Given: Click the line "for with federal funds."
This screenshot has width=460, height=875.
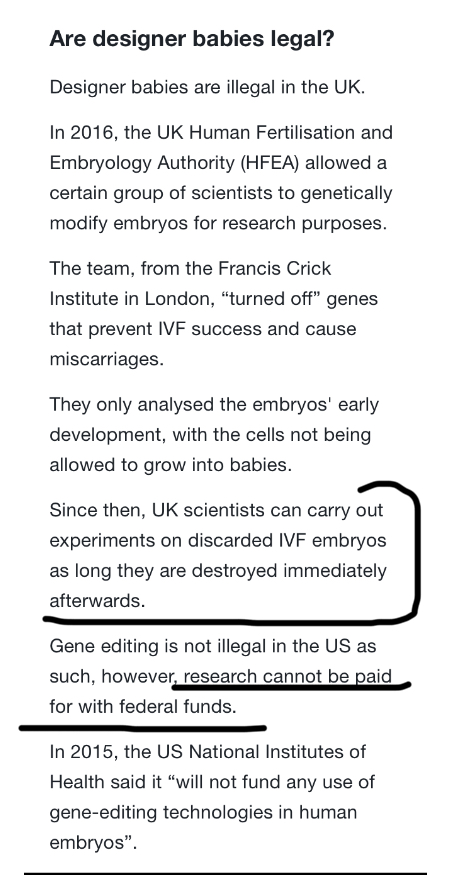Looking at the screenshot, I should pyautogui.click(x=143, y=706).
